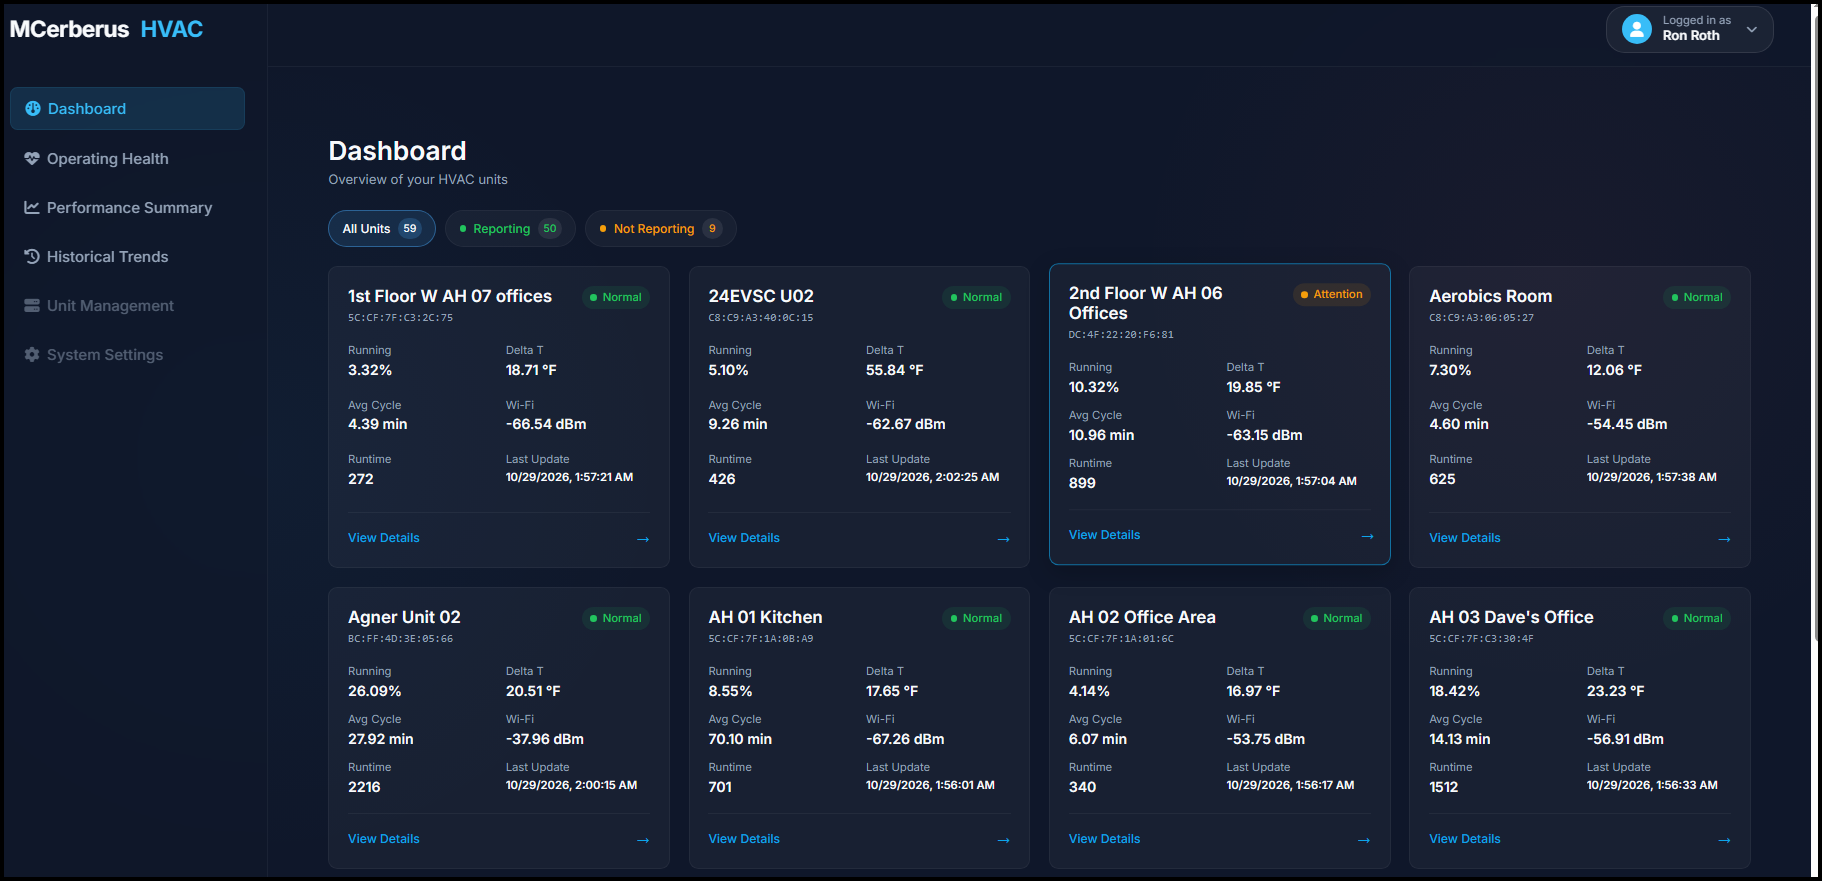Click Normal badge on Aerobics Room card
Screen dimensions: 1822x881
pos(1697,297)
